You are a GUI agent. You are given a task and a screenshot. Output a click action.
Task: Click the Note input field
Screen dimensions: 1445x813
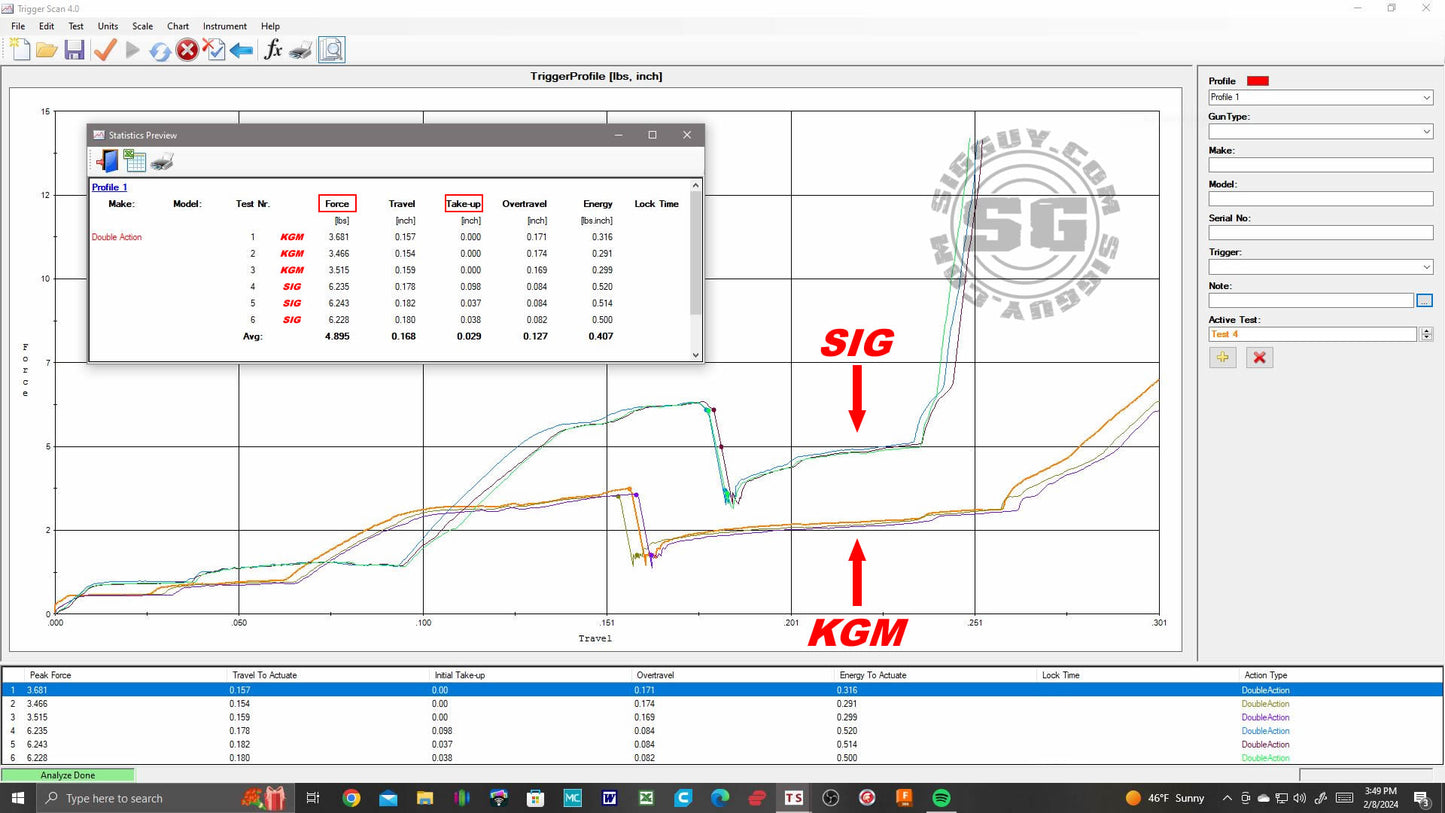pos(1311,300)
